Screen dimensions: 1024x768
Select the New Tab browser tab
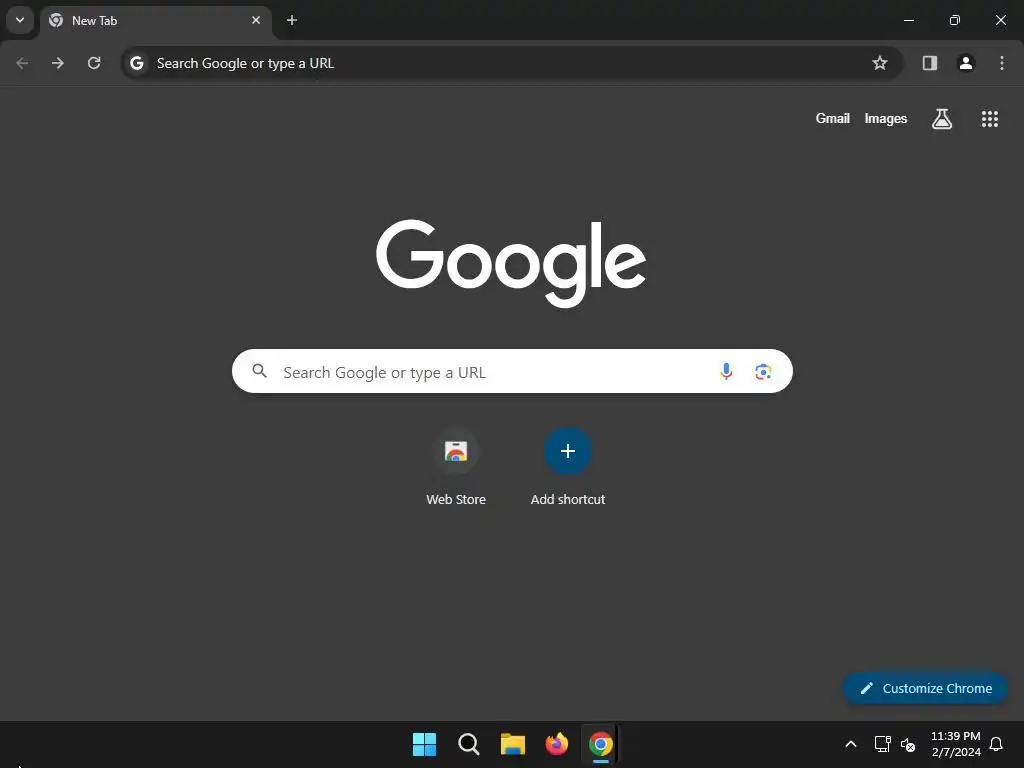tap(155, 21)
